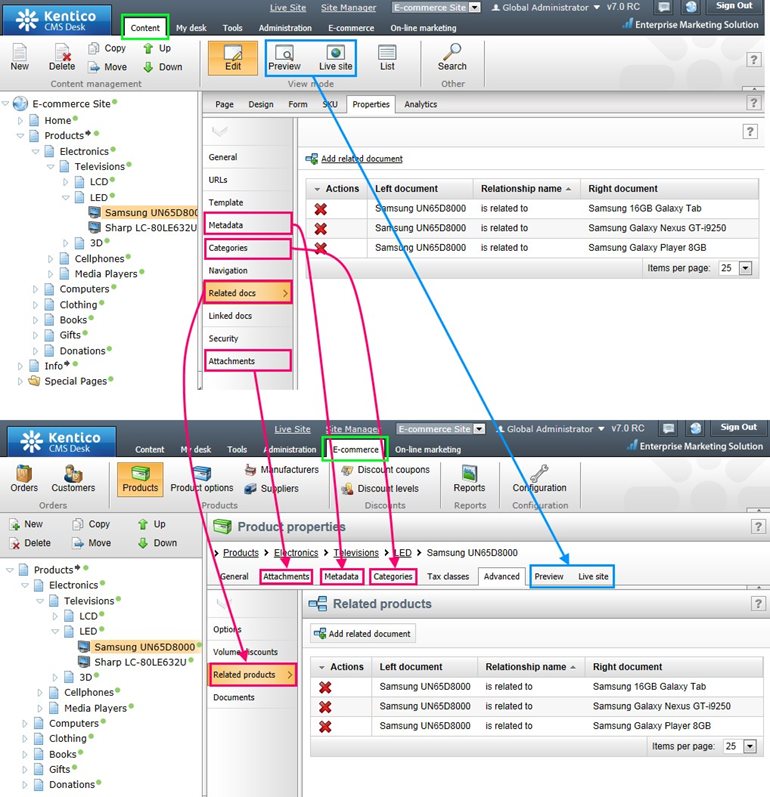770x797 pixels.
Task: Open Content tab in top CMS Desk menu
Action: click(x=145, y=28)
